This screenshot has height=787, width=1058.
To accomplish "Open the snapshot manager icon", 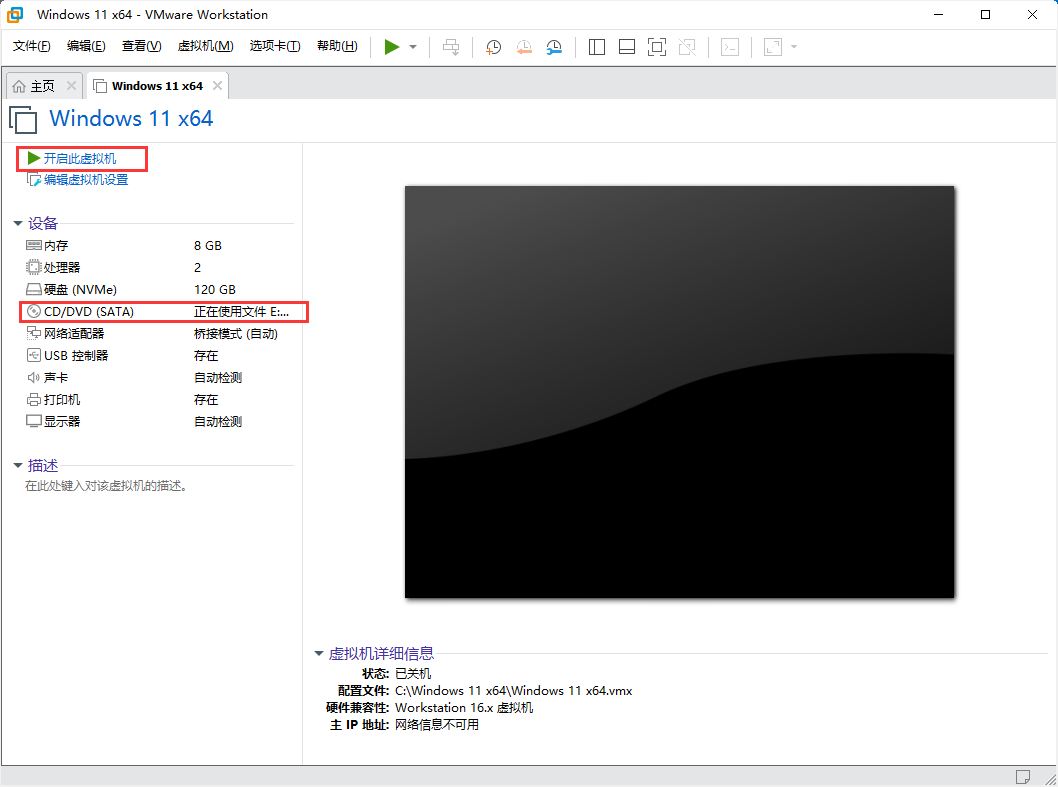I will (554, 47).
